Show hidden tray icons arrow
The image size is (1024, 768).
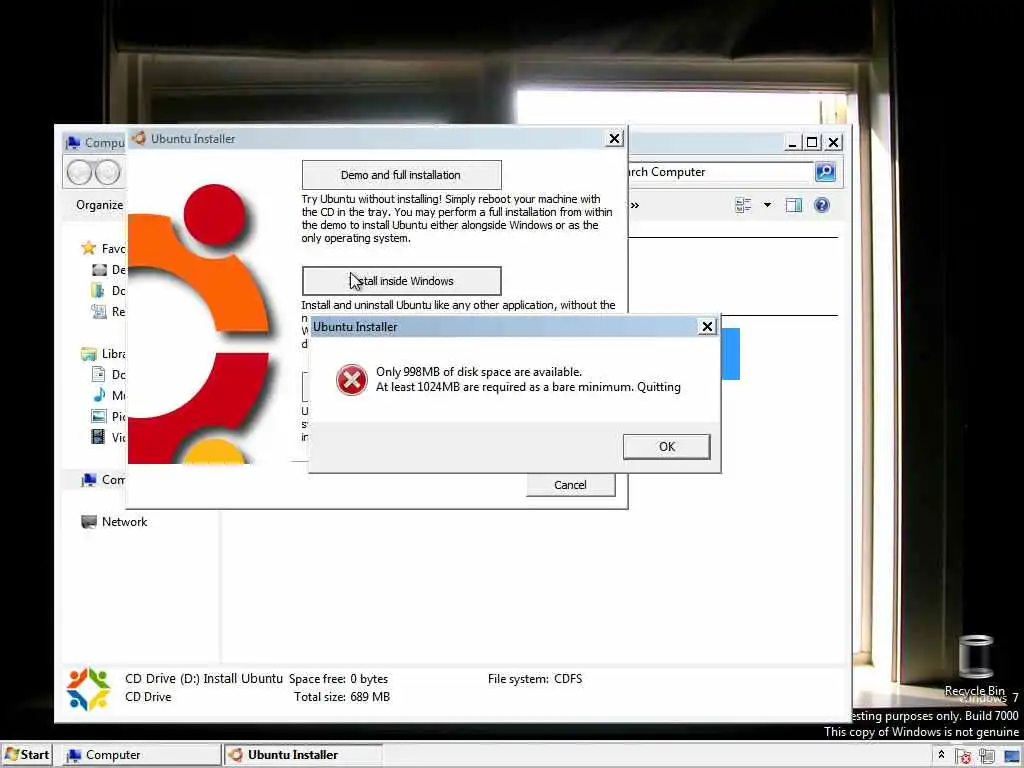(x=941, y=754)
